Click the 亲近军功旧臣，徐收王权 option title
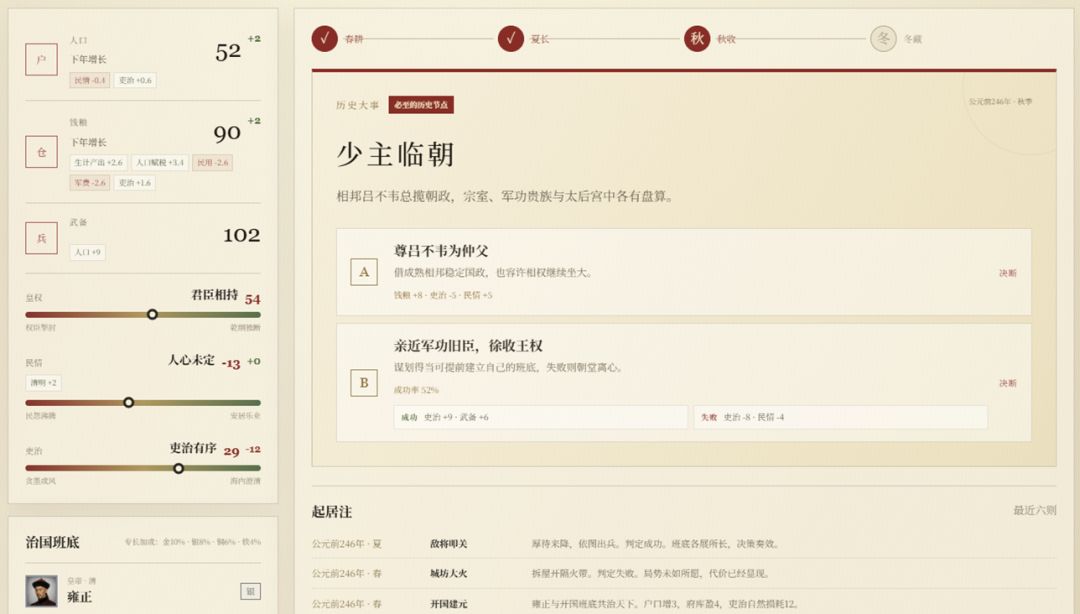Viewport: 1080px width, 614px height. (468, 346)
